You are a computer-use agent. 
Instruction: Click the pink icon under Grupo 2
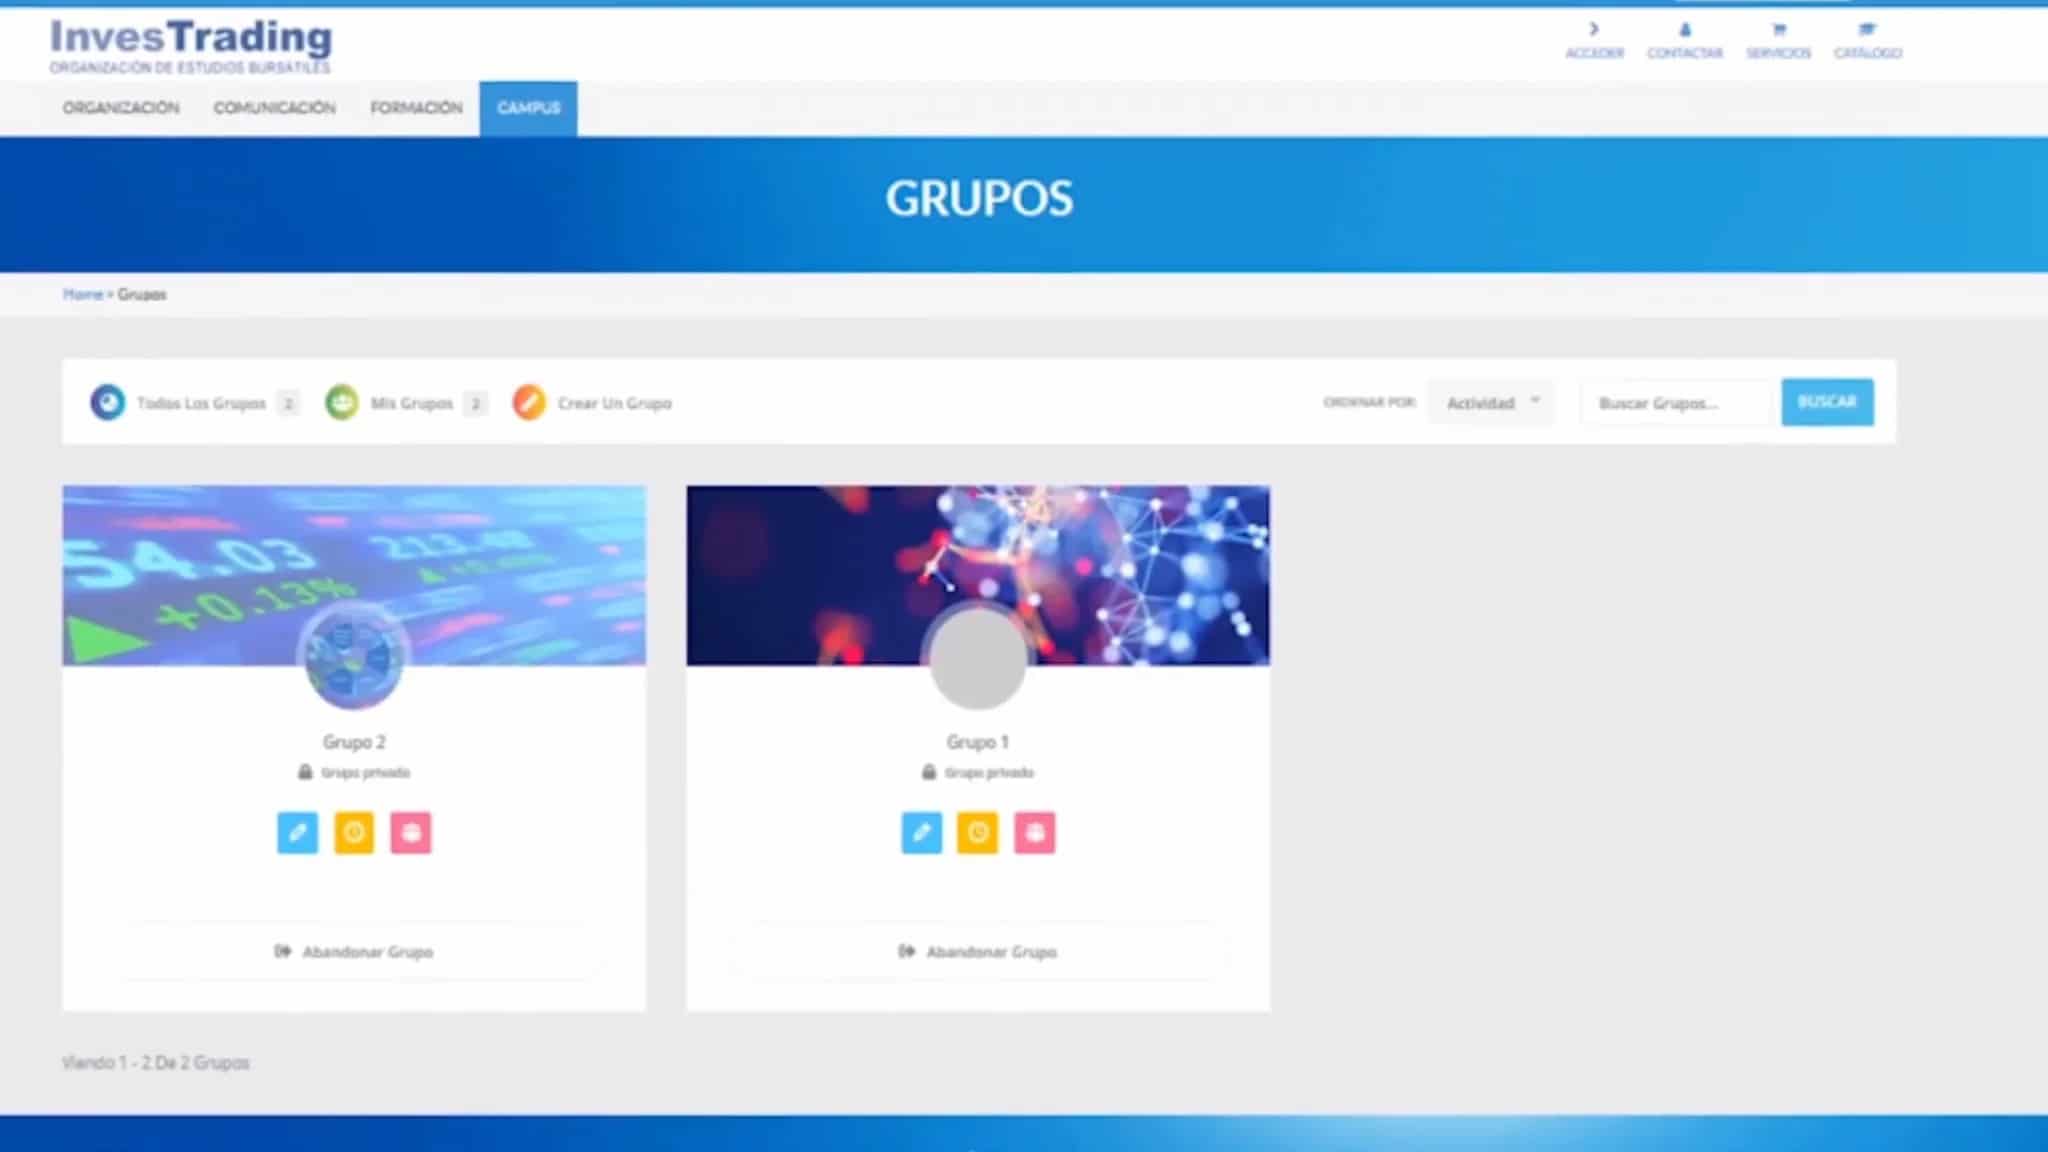[x=411, y=832]
